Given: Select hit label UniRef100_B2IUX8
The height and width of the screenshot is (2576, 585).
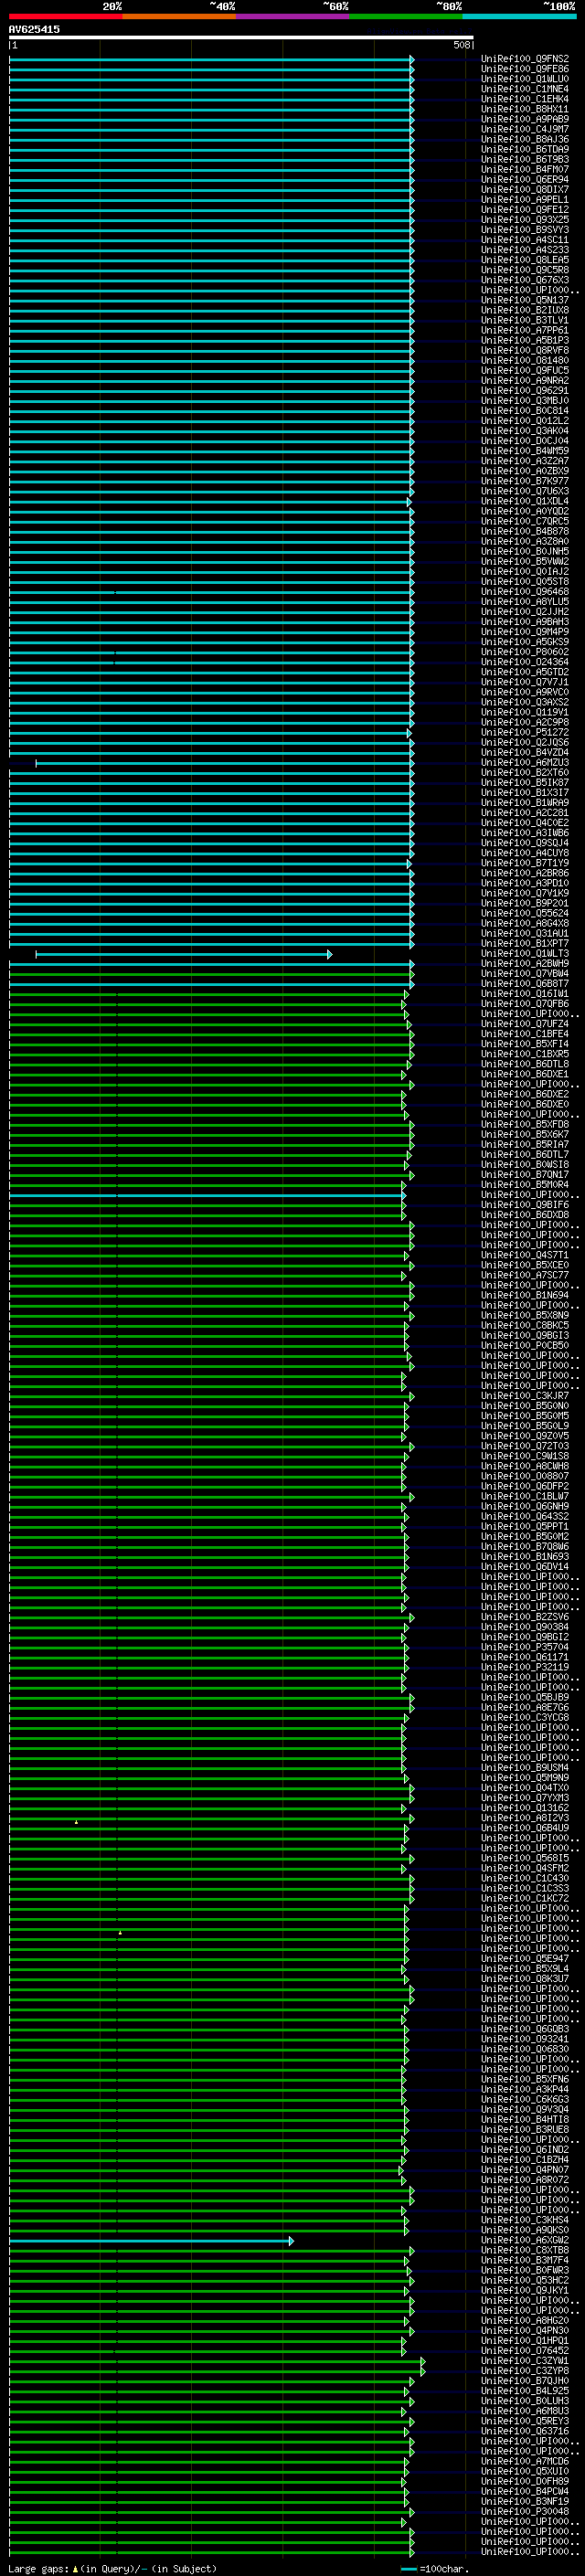Looking at the screenshot, I should click(525, 310).
